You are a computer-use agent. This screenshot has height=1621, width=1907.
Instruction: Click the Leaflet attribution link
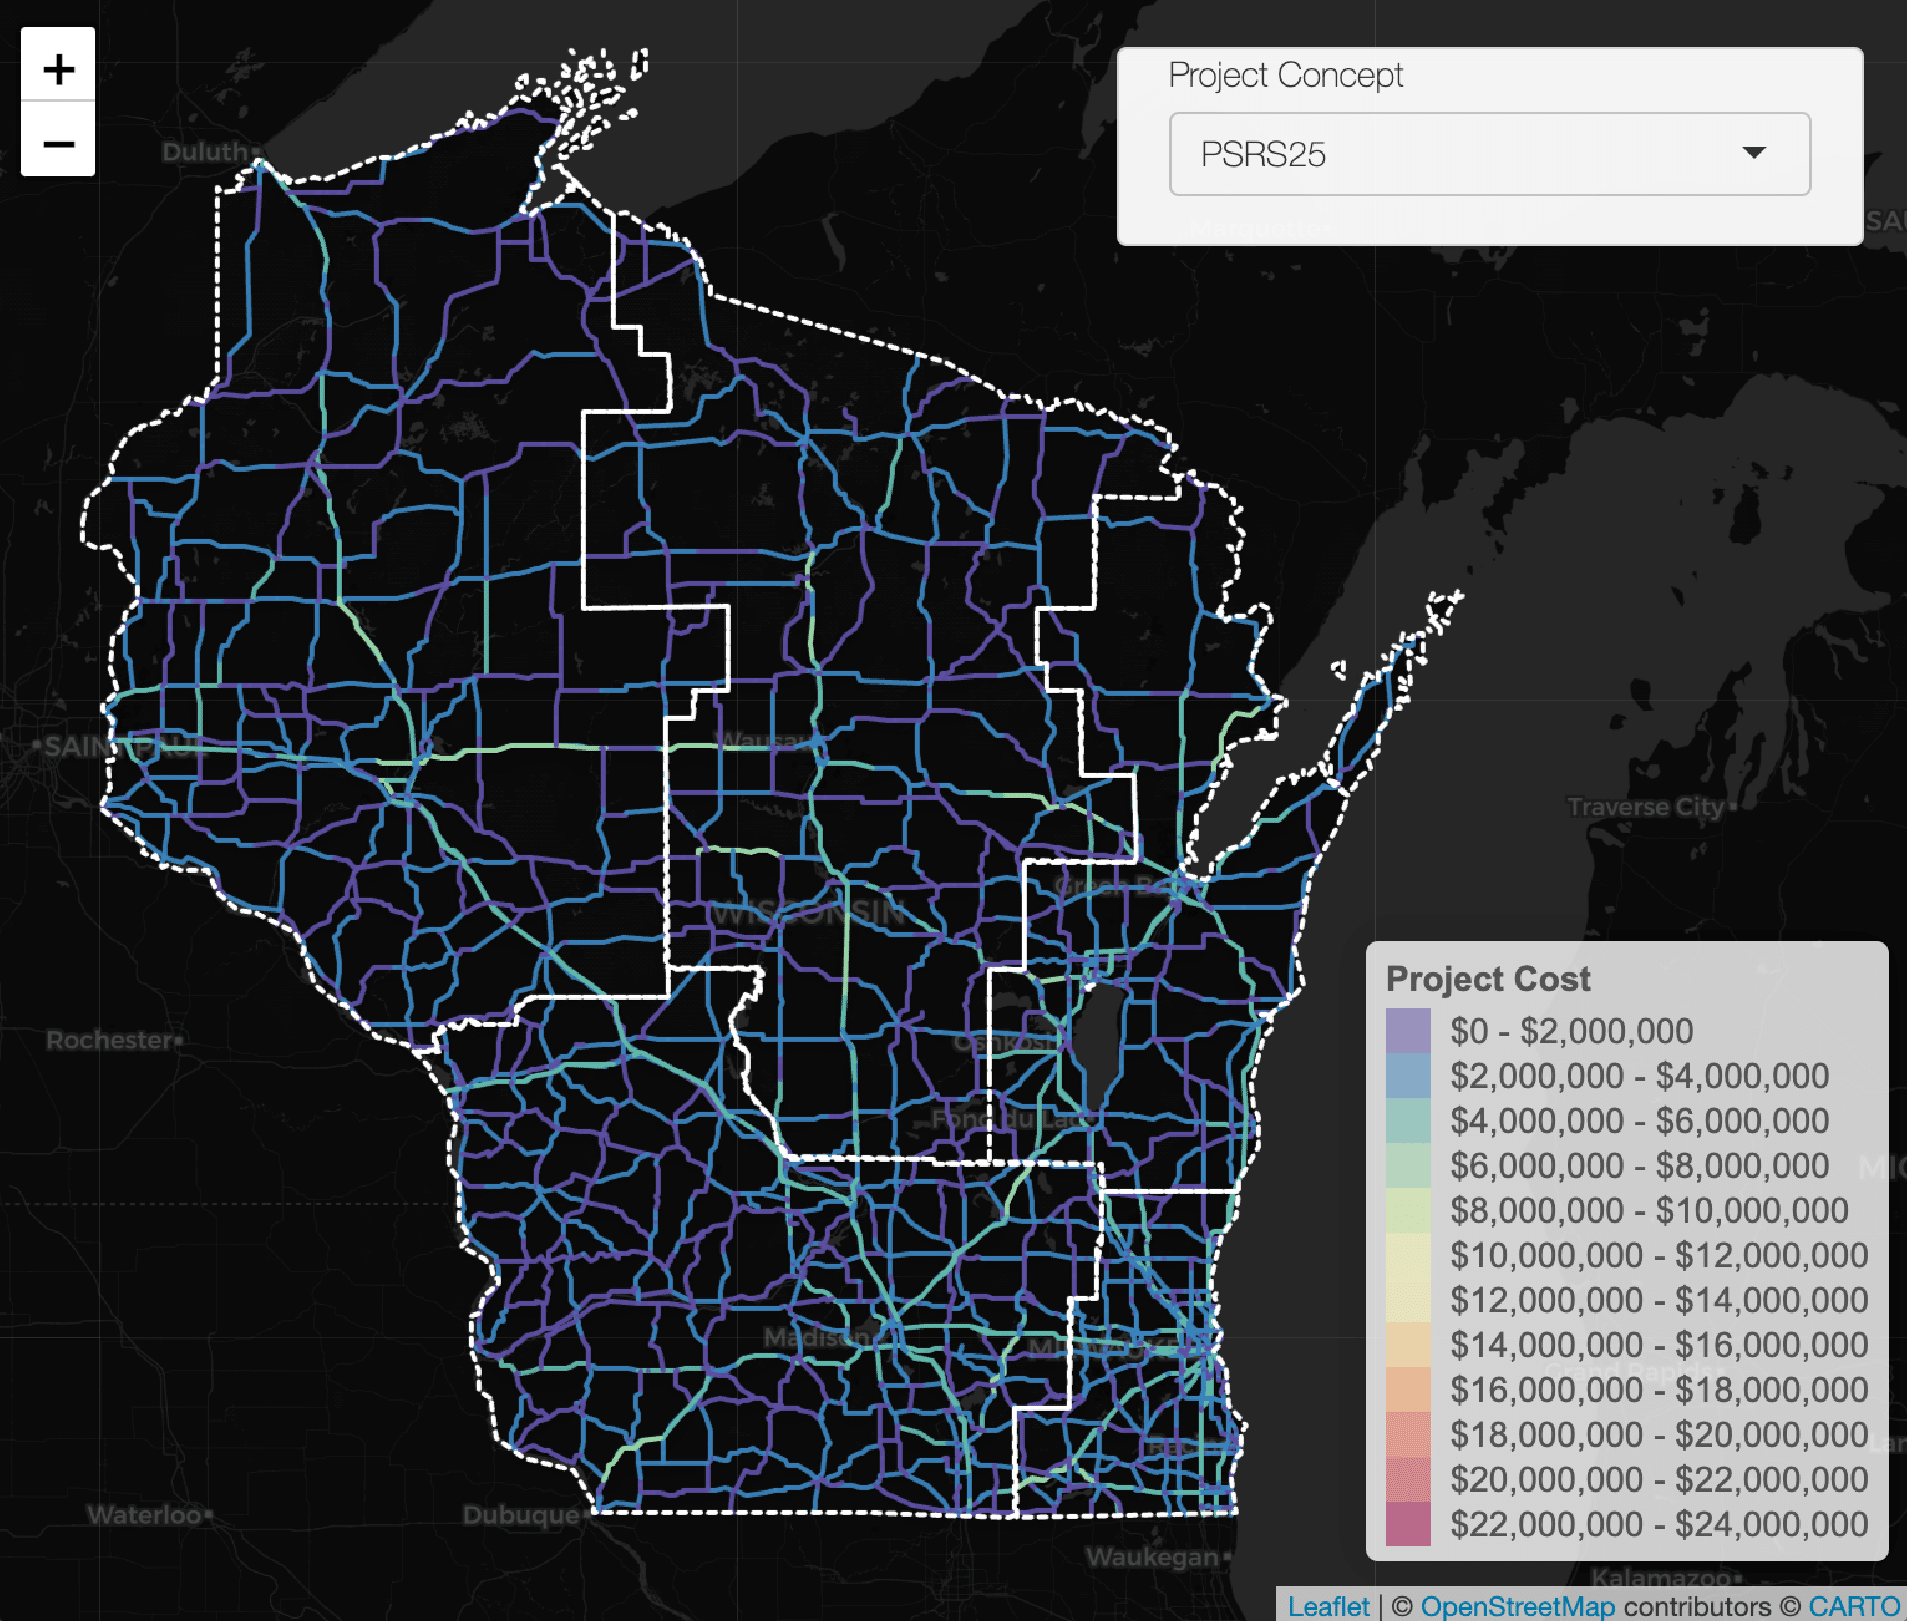[1329, 1605]
